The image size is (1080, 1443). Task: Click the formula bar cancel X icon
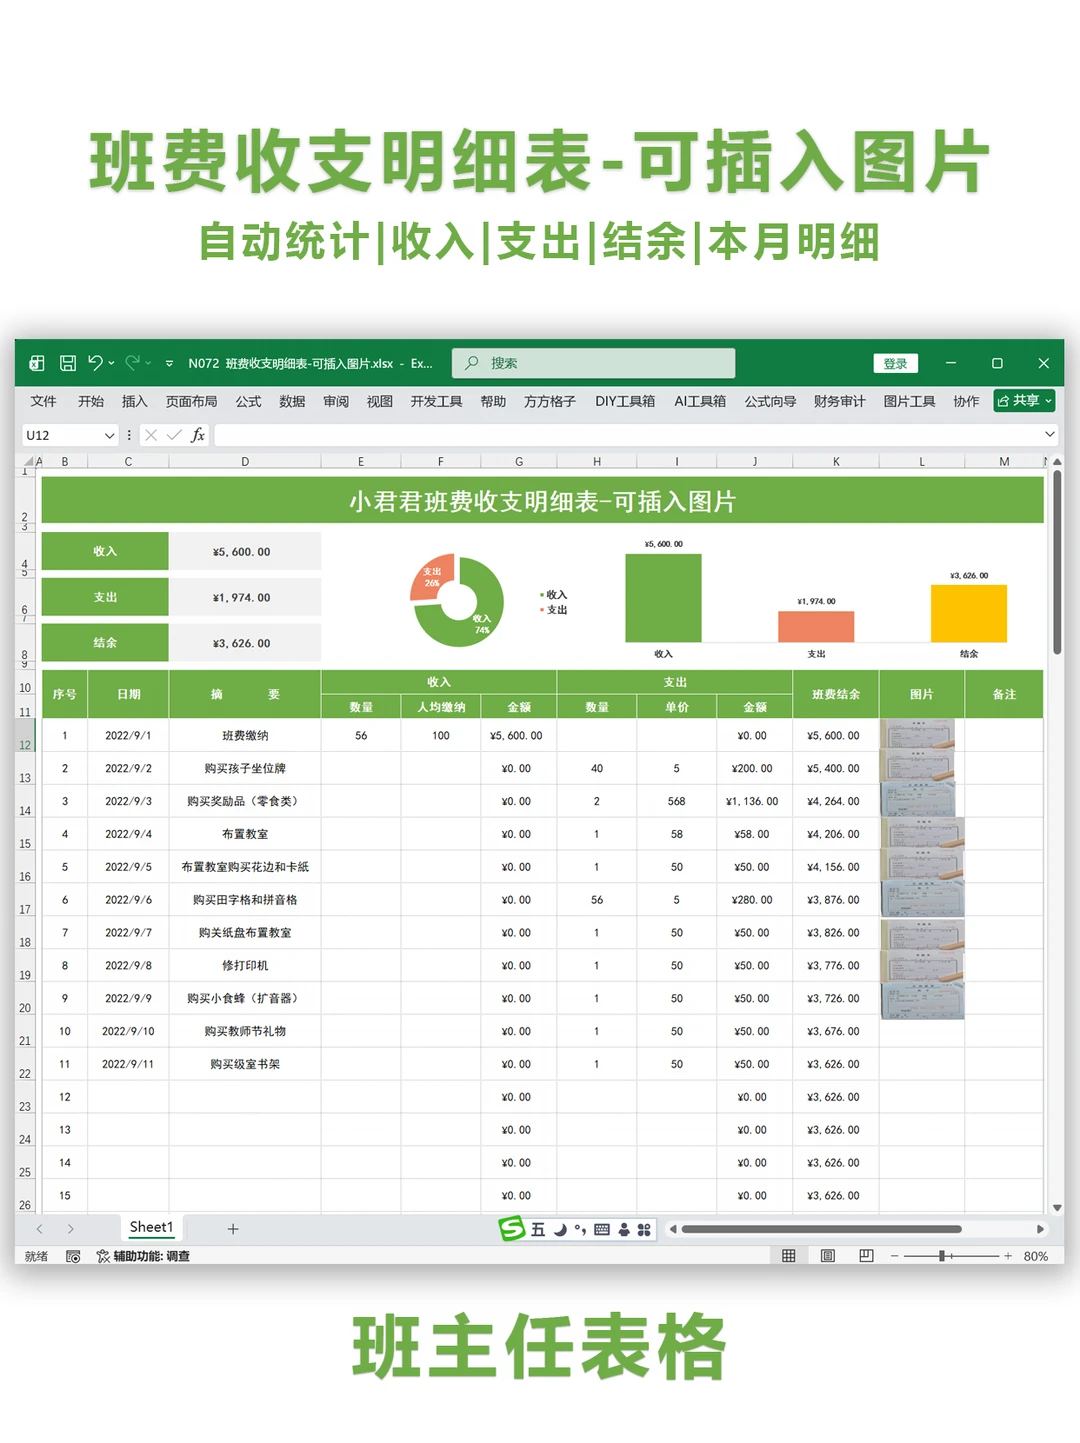(151, 435)
